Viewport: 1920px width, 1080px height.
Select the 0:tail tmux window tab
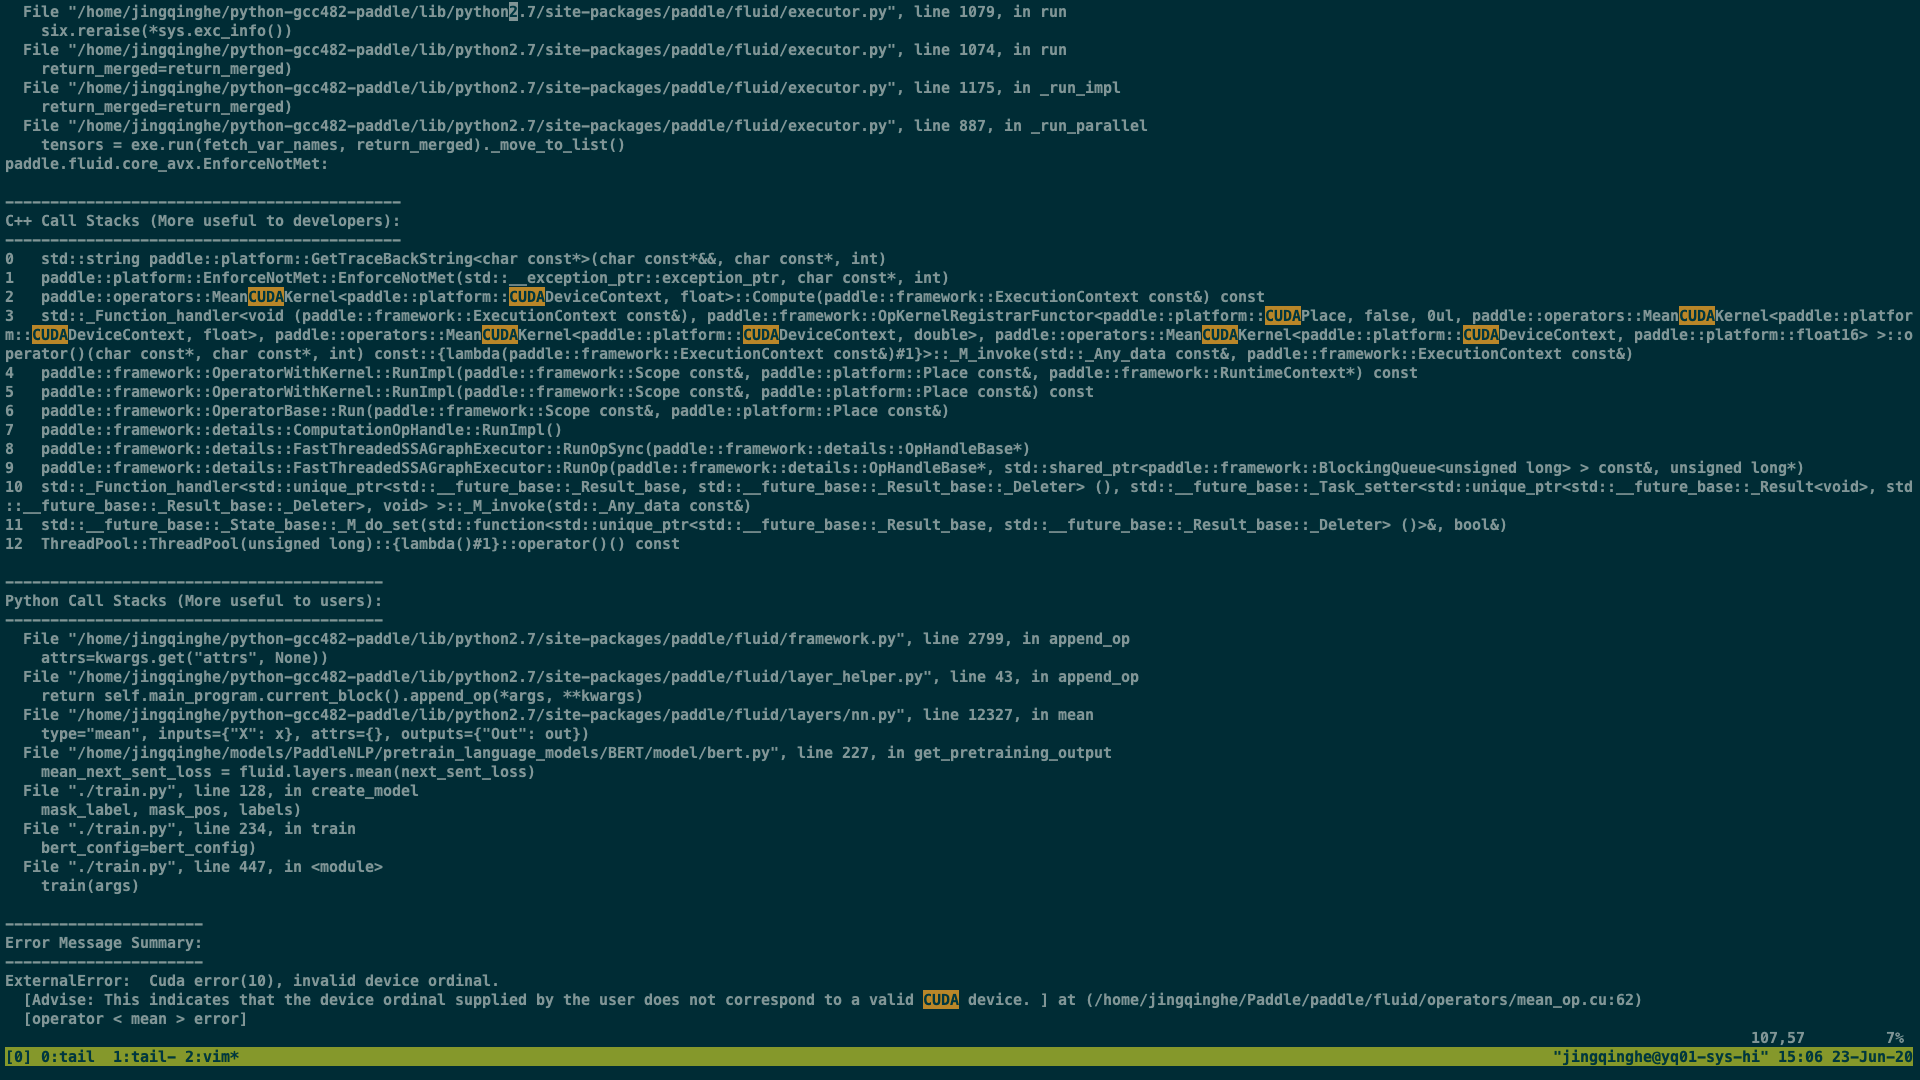(67, 1057)
